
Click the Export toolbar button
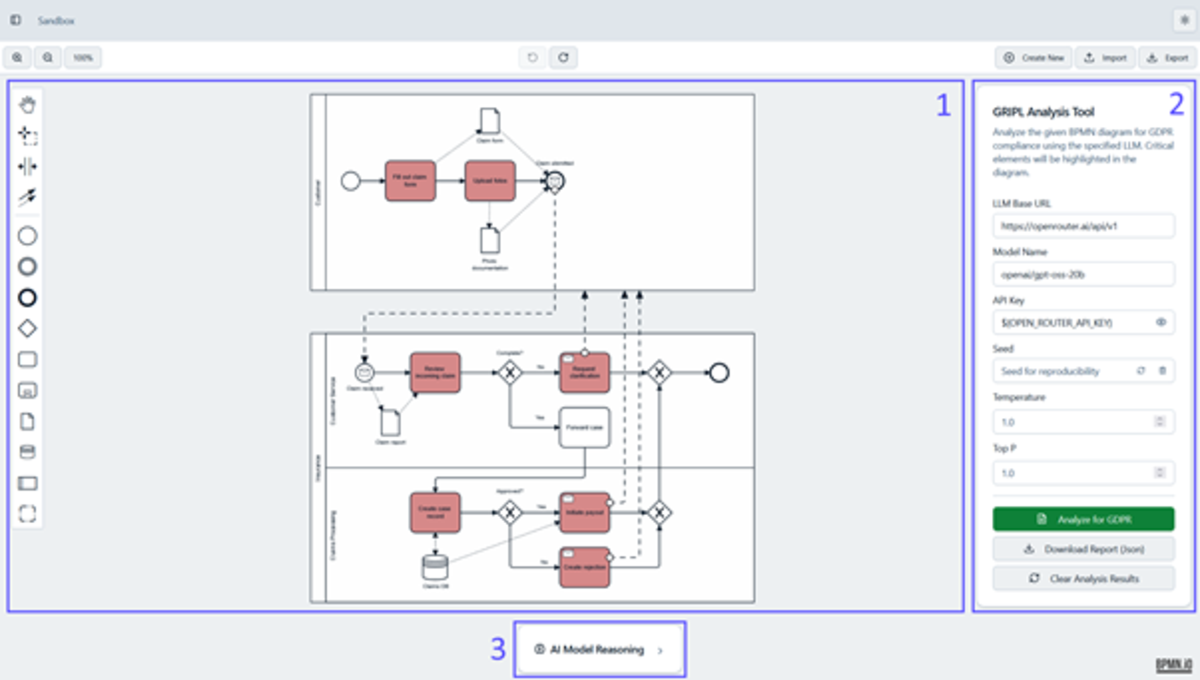click(1167, 58)
